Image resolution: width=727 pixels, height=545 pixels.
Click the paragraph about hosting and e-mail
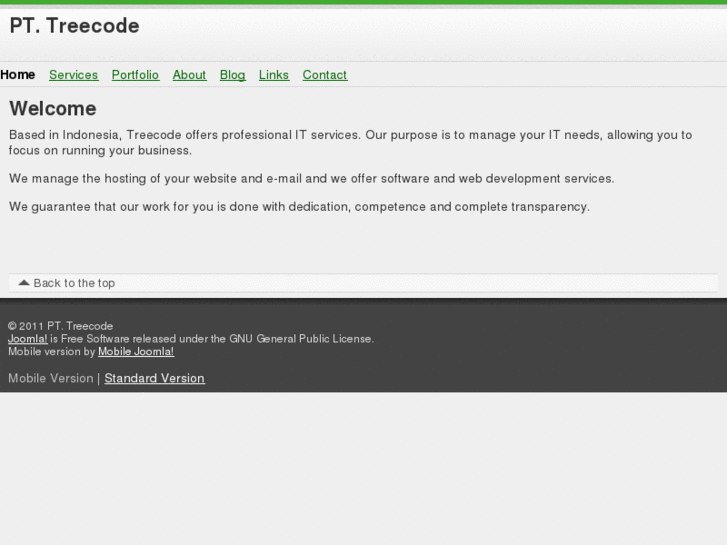311,178
